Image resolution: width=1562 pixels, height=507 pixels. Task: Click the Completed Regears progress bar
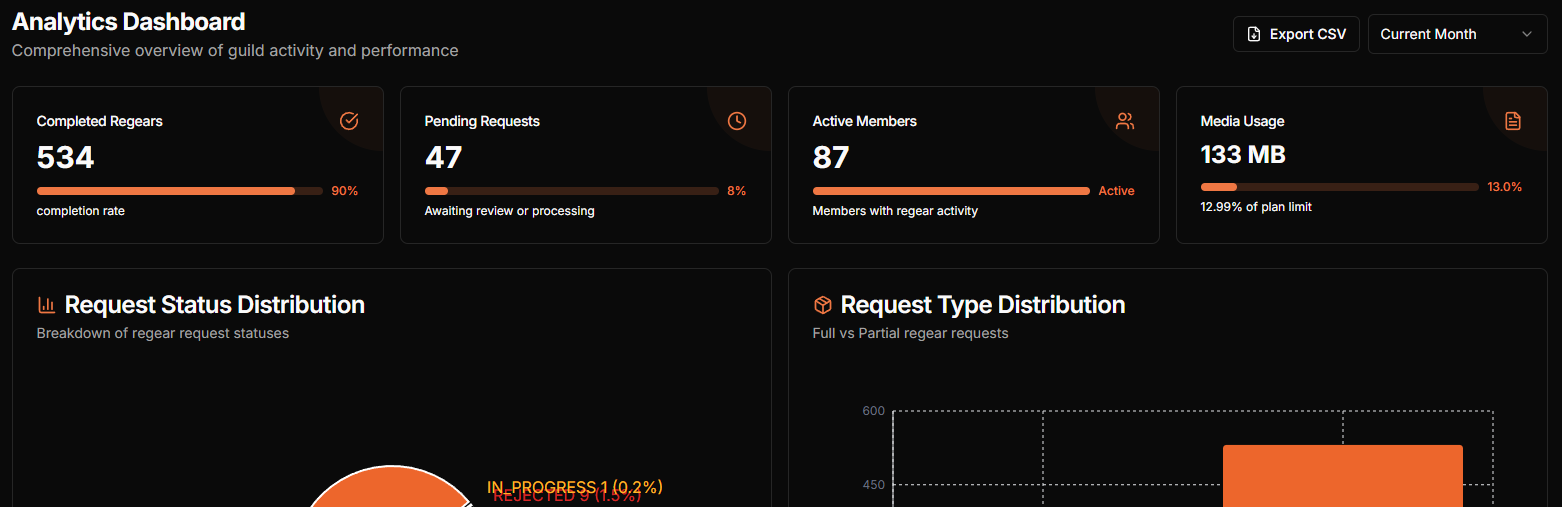(x=180, y=191)
